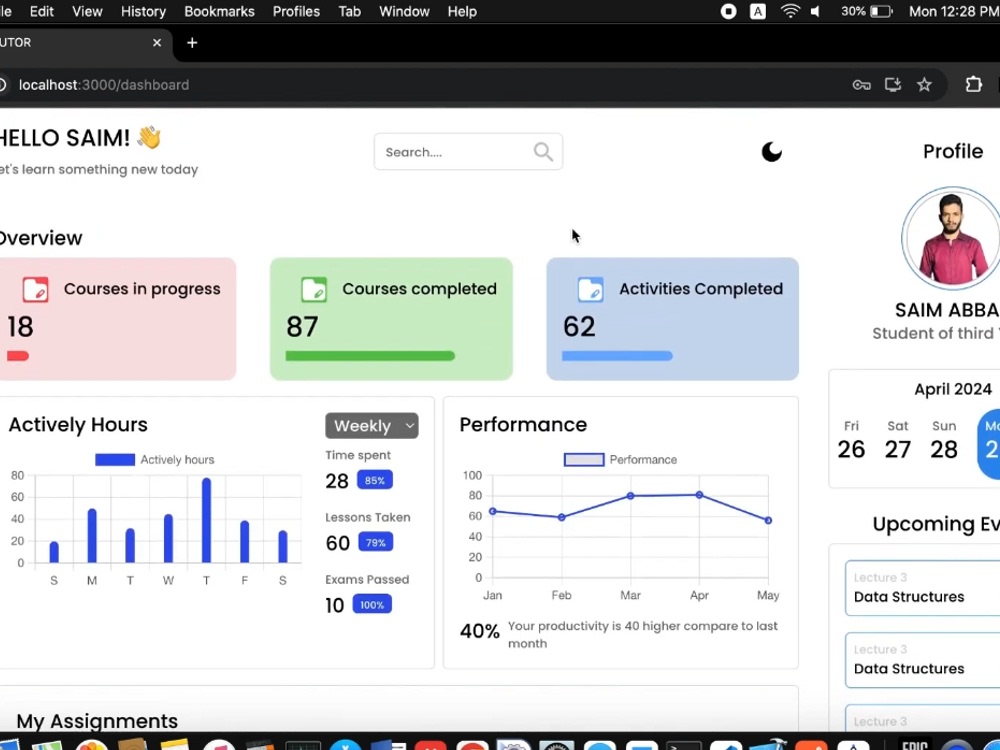Viewport: 1000px width, 750px height.
Task: Click the April 2024 calendar title
Action: point(953,389)
